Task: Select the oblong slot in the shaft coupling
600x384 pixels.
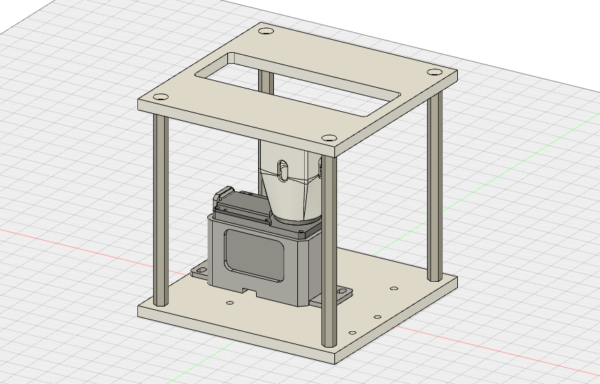Action: [283, 170]
